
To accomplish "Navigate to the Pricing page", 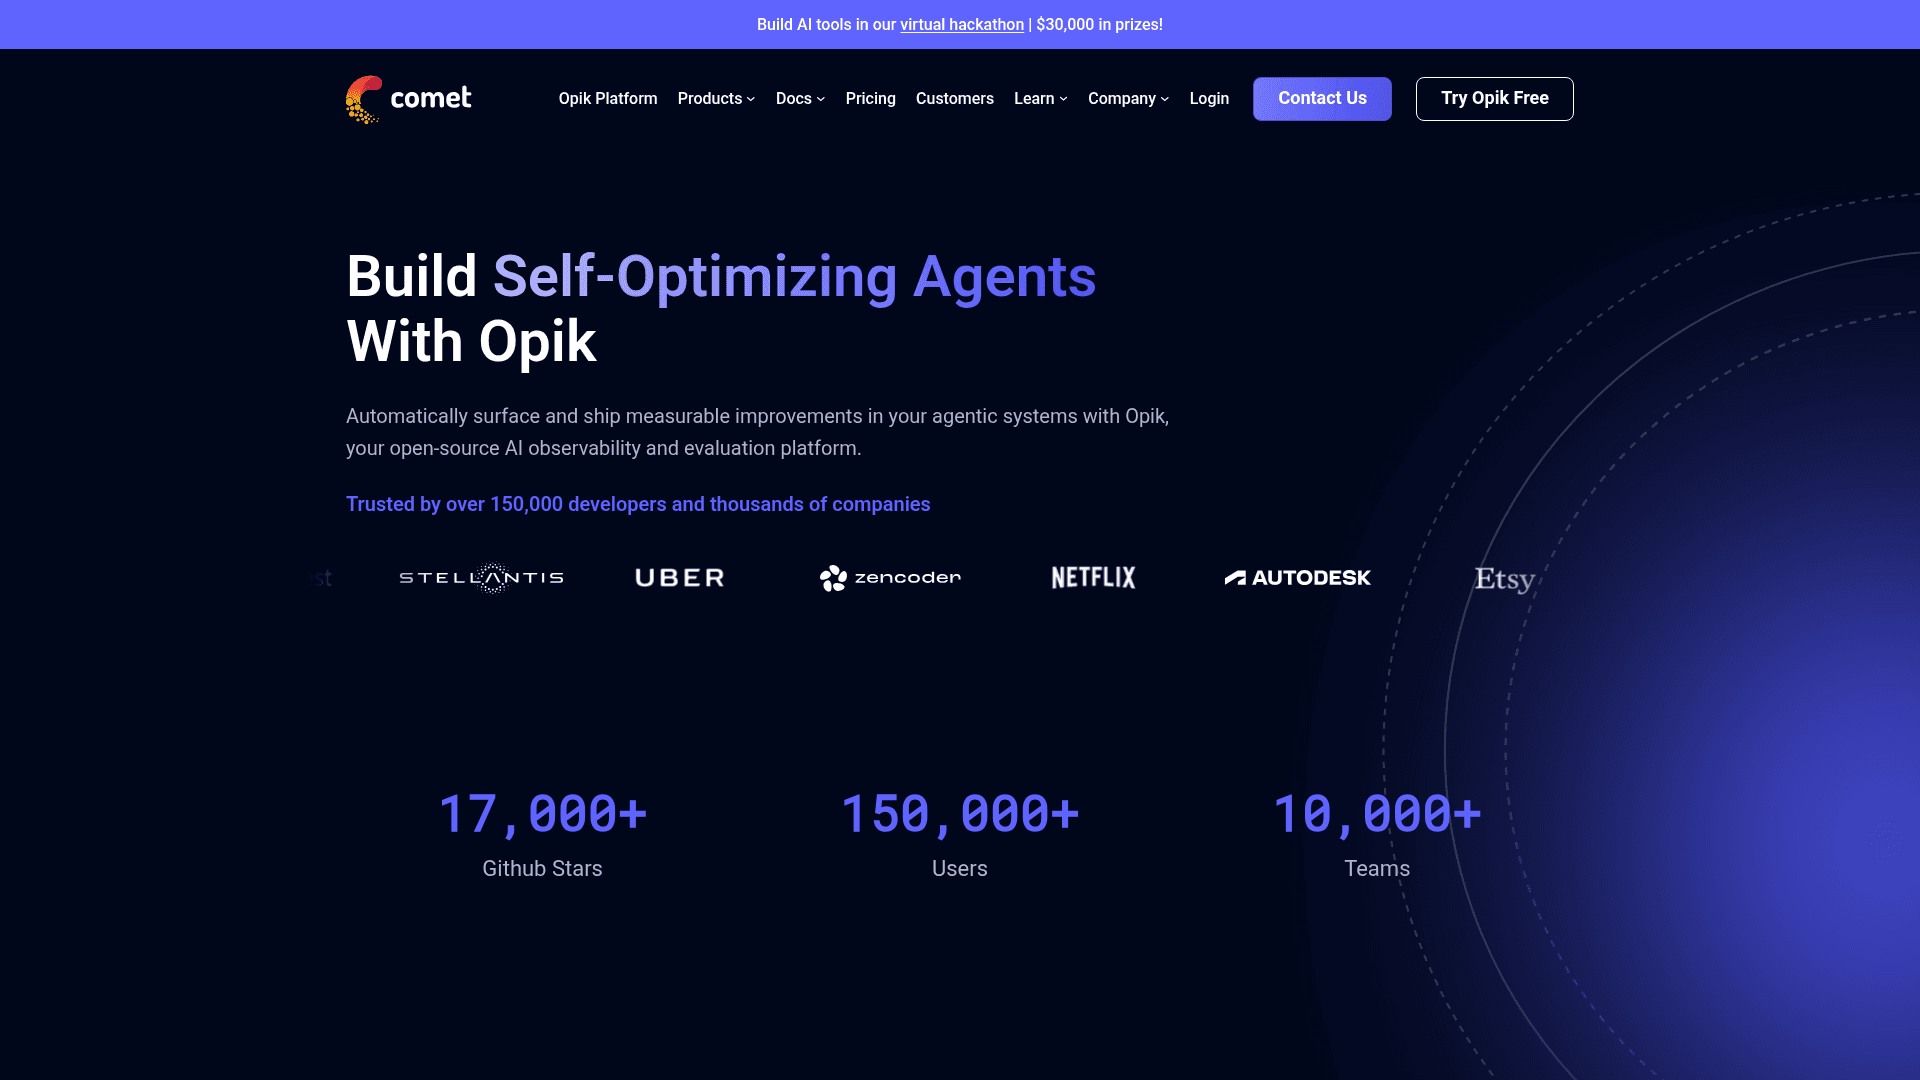I will 870,98.
